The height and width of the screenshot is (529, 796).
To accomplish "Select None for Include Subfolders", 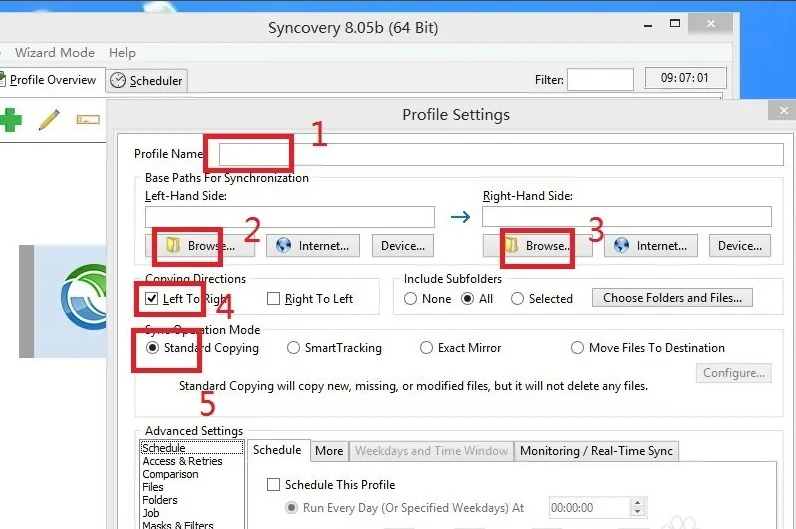I will [411, 299].
